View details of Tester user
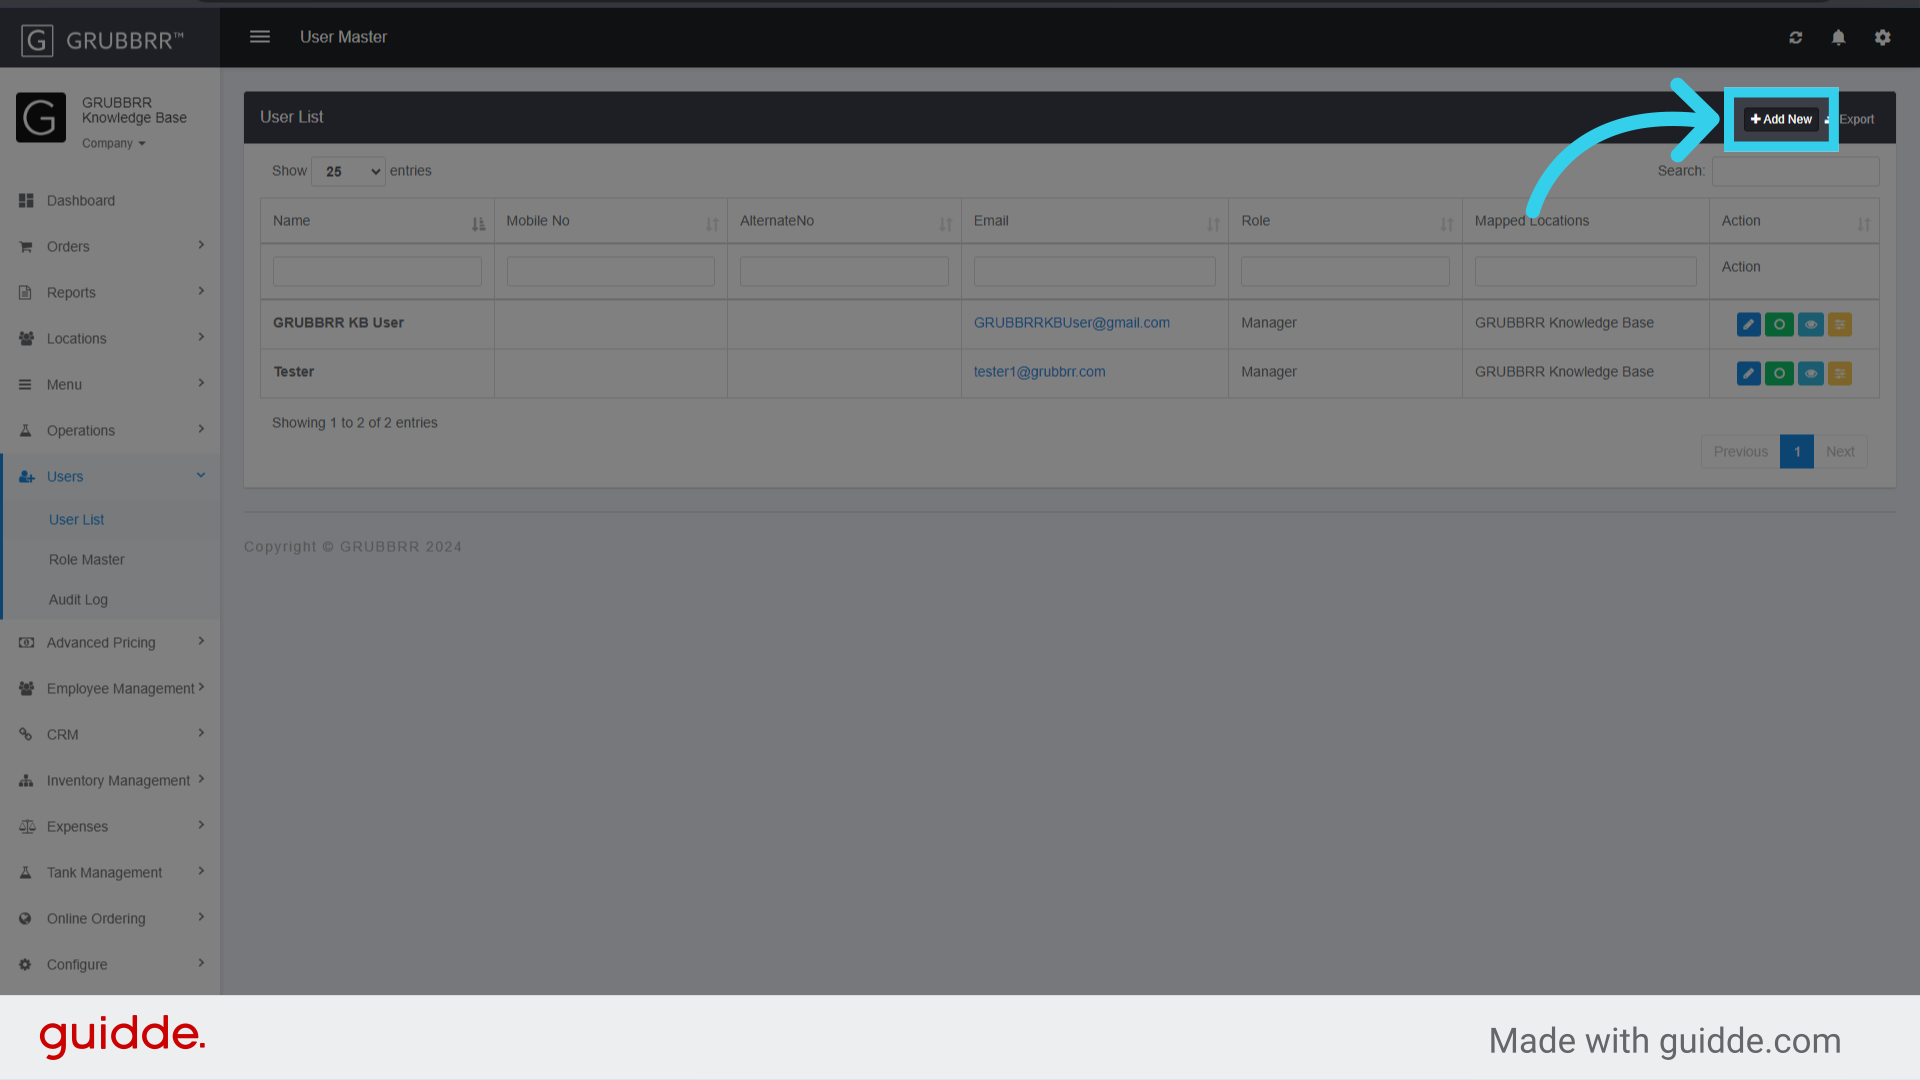The width and height of the screenshot is (1920, 1080). (1810, 373)
